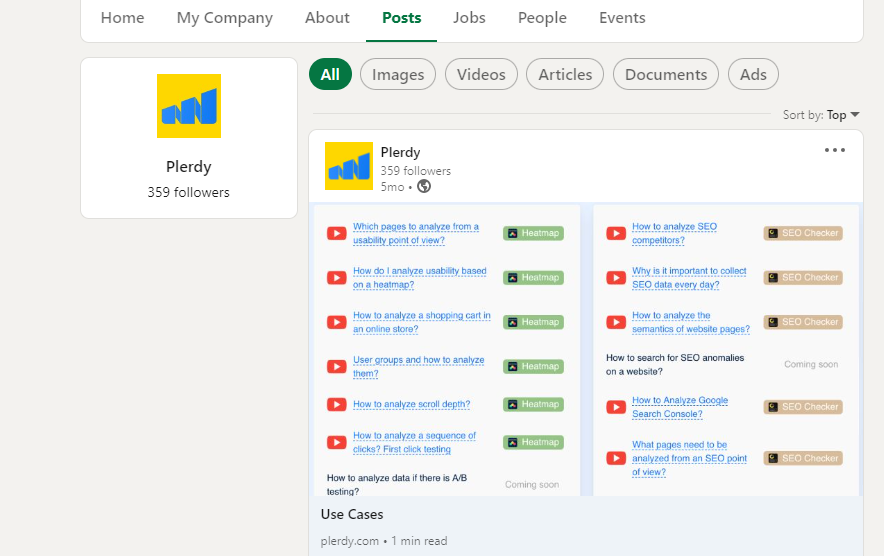Click the globe visibility icon on post
The image size is (884, 556).
coord(424,186)
